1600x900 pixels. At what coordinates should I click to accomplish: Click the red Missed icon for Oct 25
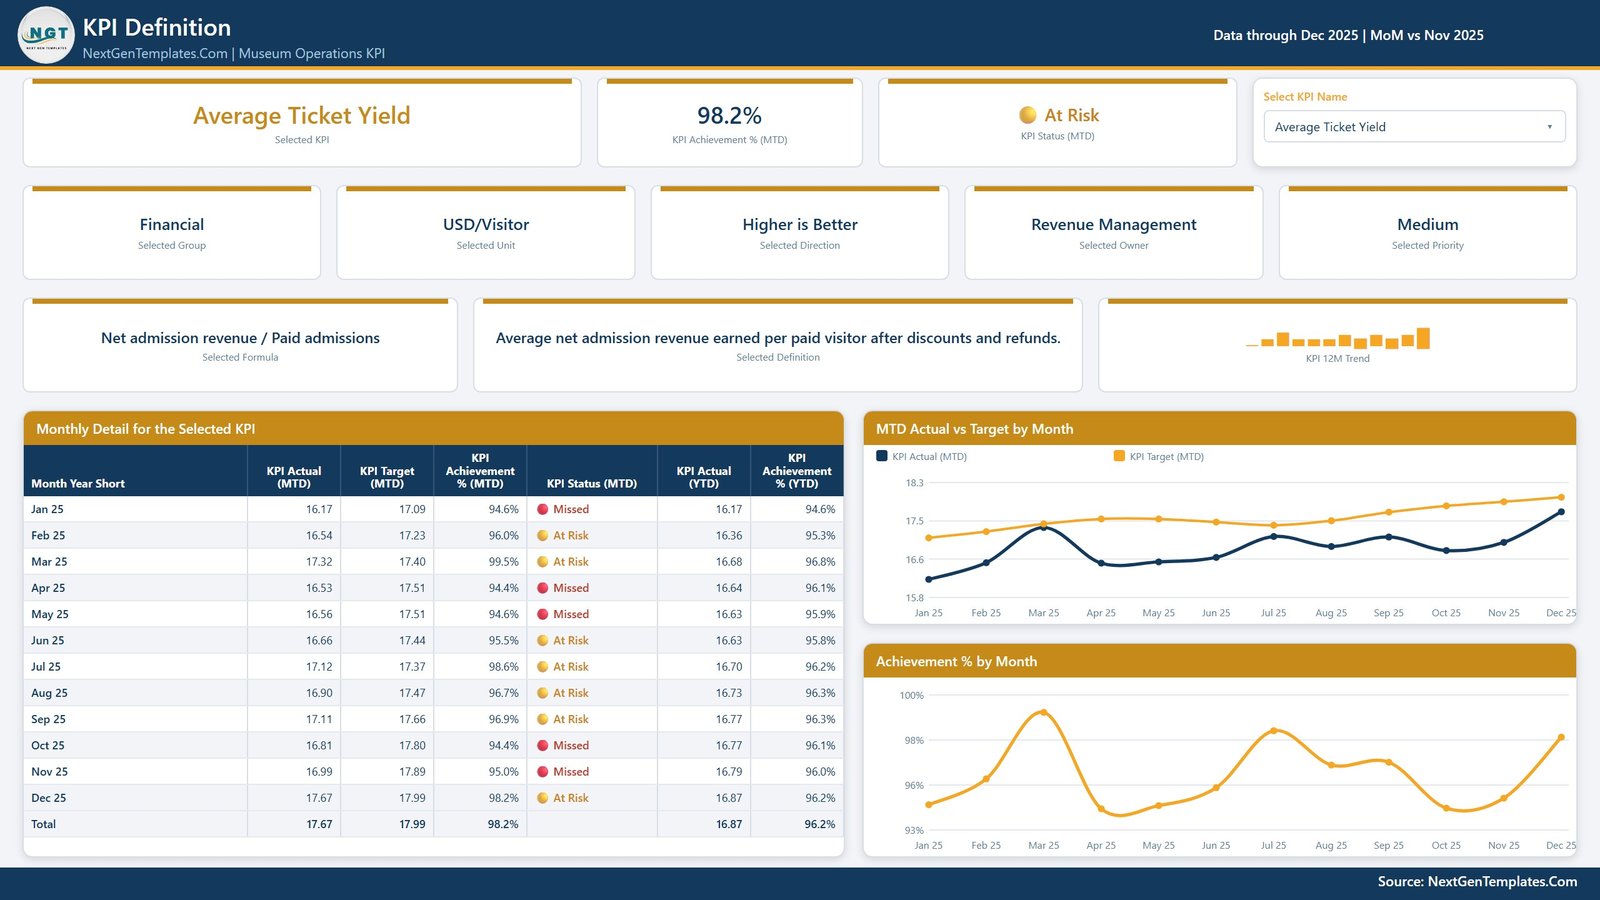[542, 745]
